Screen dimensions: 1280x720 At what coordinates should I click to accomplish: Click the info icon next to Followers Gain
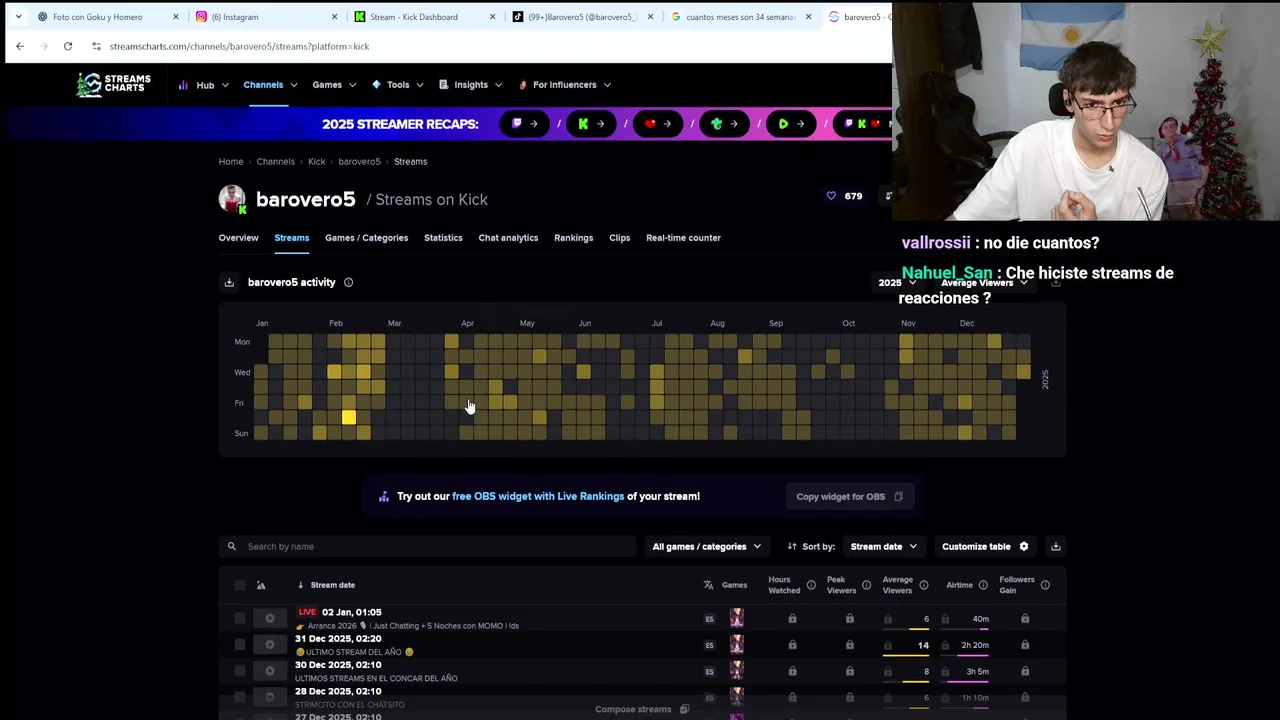pyautogui.click(x=1045, y=585)
